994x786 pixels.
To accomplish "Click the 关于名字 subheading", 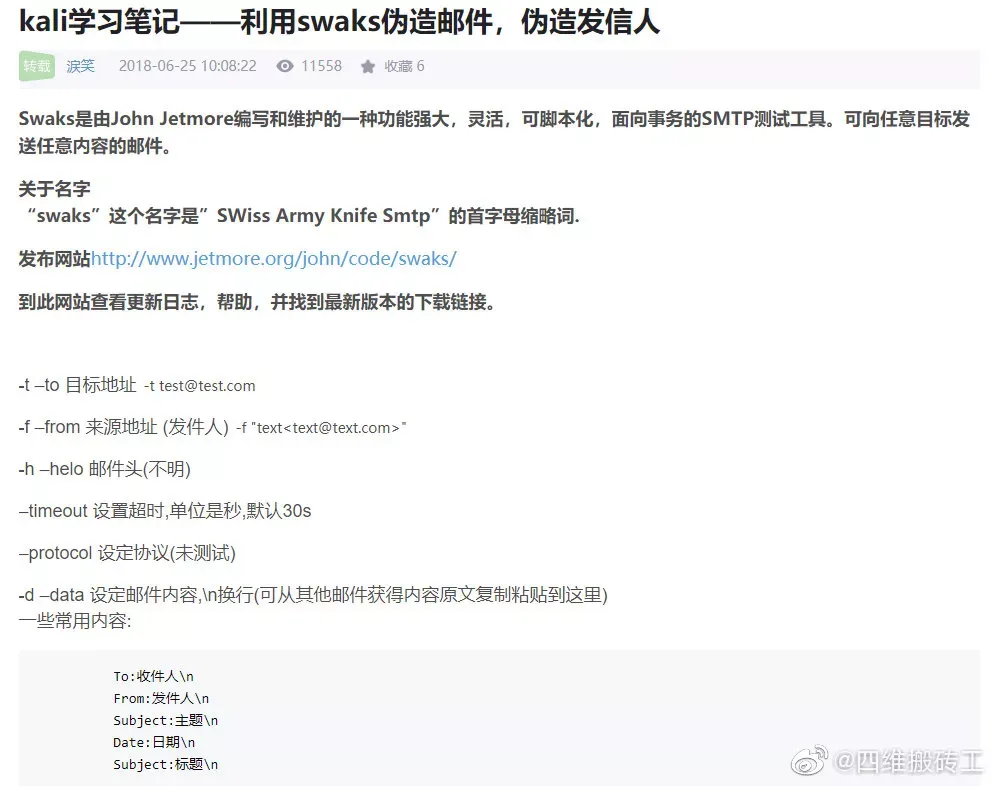I will [x=55, y=188].
